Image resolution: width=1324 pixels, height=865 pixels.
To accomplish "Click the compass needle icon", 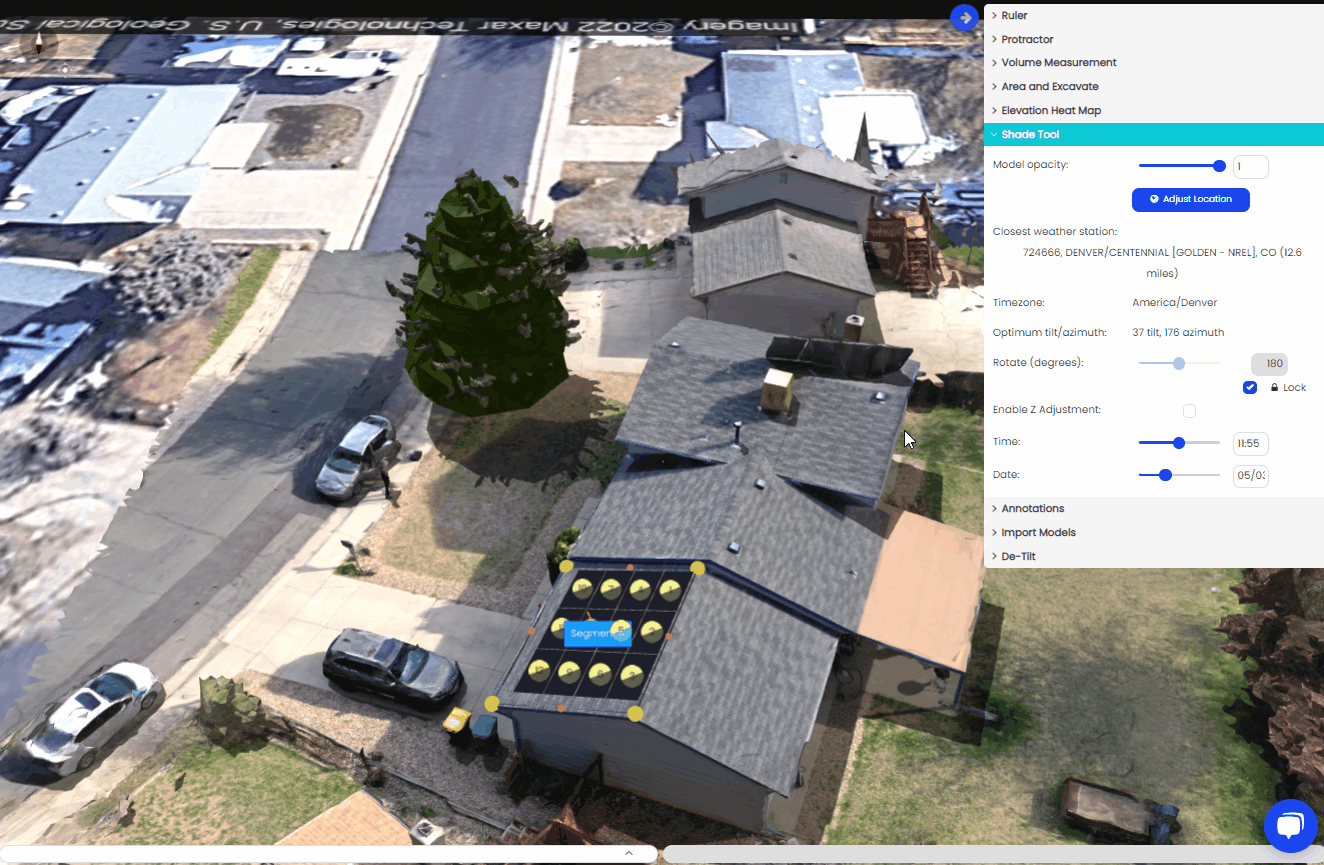I will 39,42.
